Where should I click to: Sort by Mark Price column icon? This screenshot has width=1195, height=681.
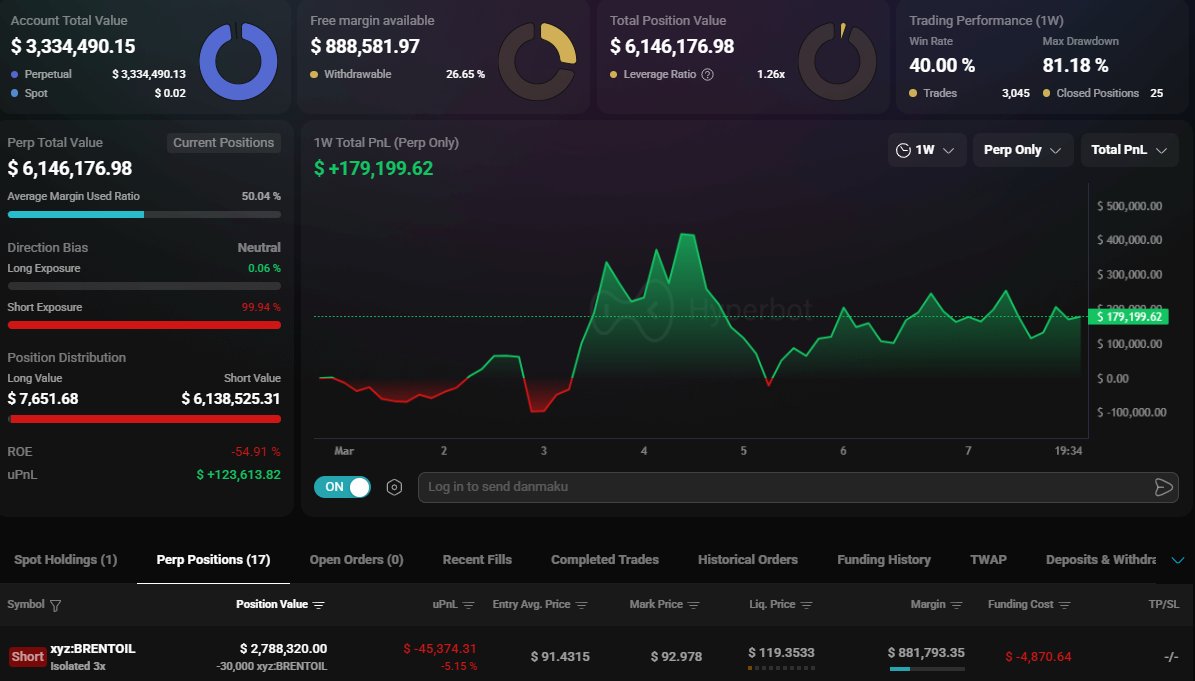694,605
